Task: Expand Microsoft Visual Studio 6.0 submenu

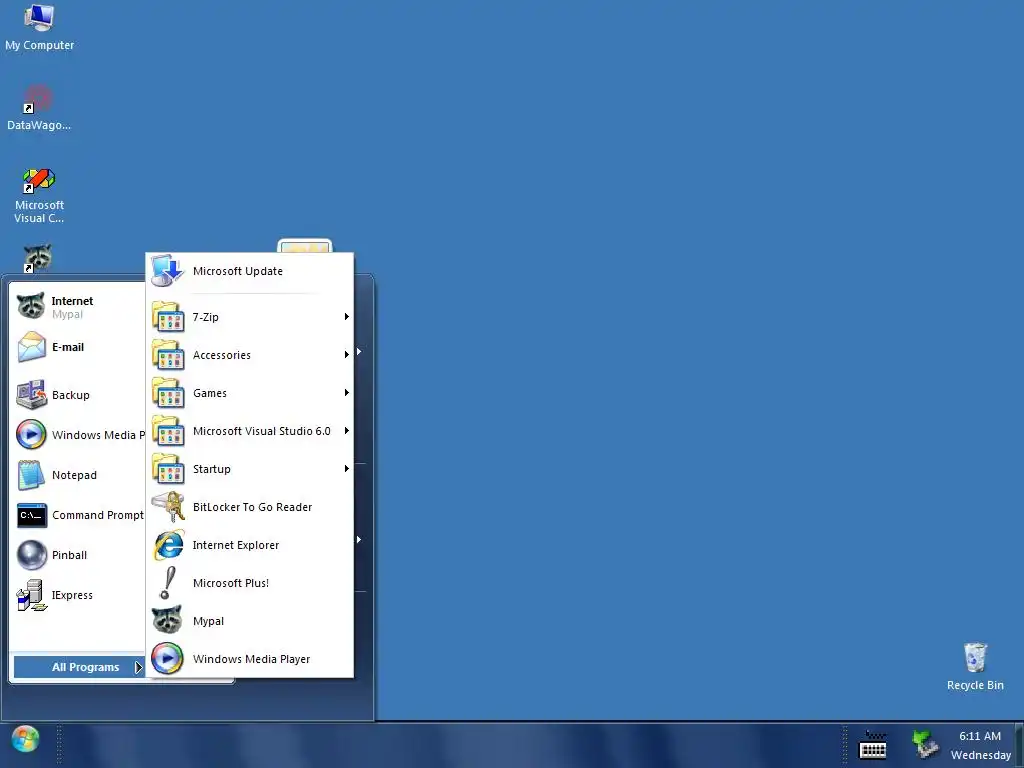Action: point(249,431)
